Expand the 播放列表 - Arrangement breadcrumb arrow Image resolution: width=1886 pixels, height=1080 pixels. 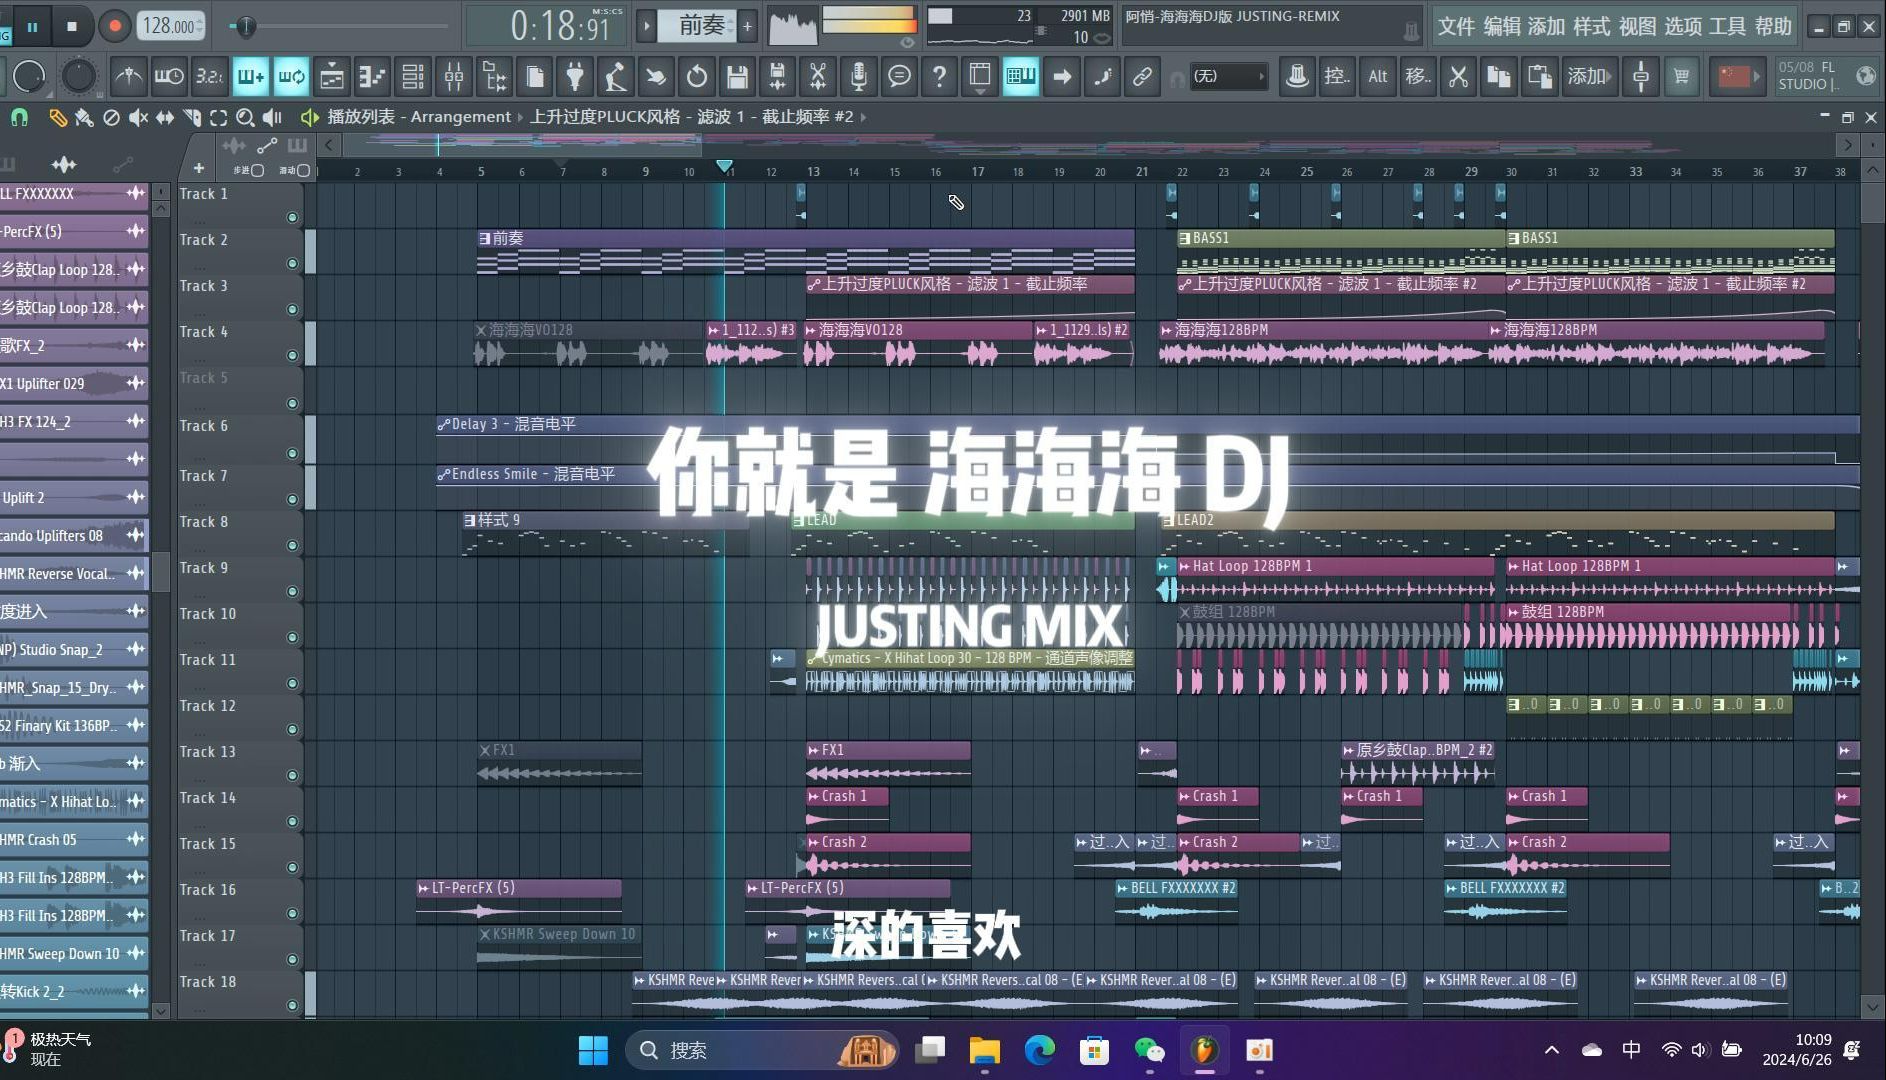(x=520, y=117)
